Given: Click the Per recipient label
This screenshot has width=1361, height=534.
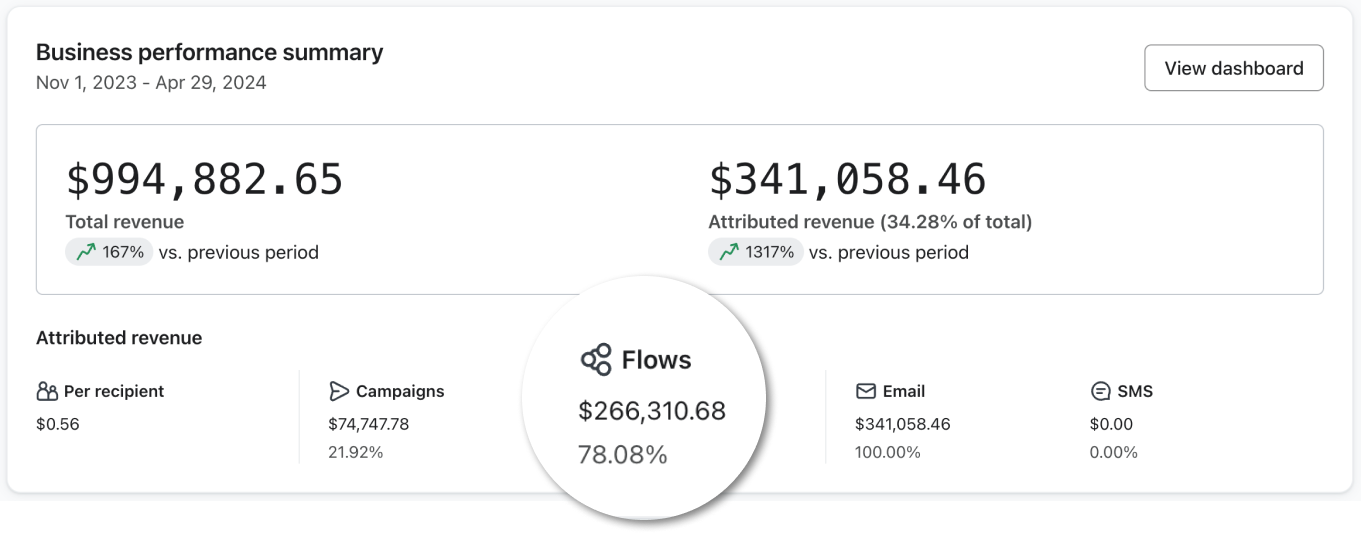Looking at the screenshot, I should 114,391.
